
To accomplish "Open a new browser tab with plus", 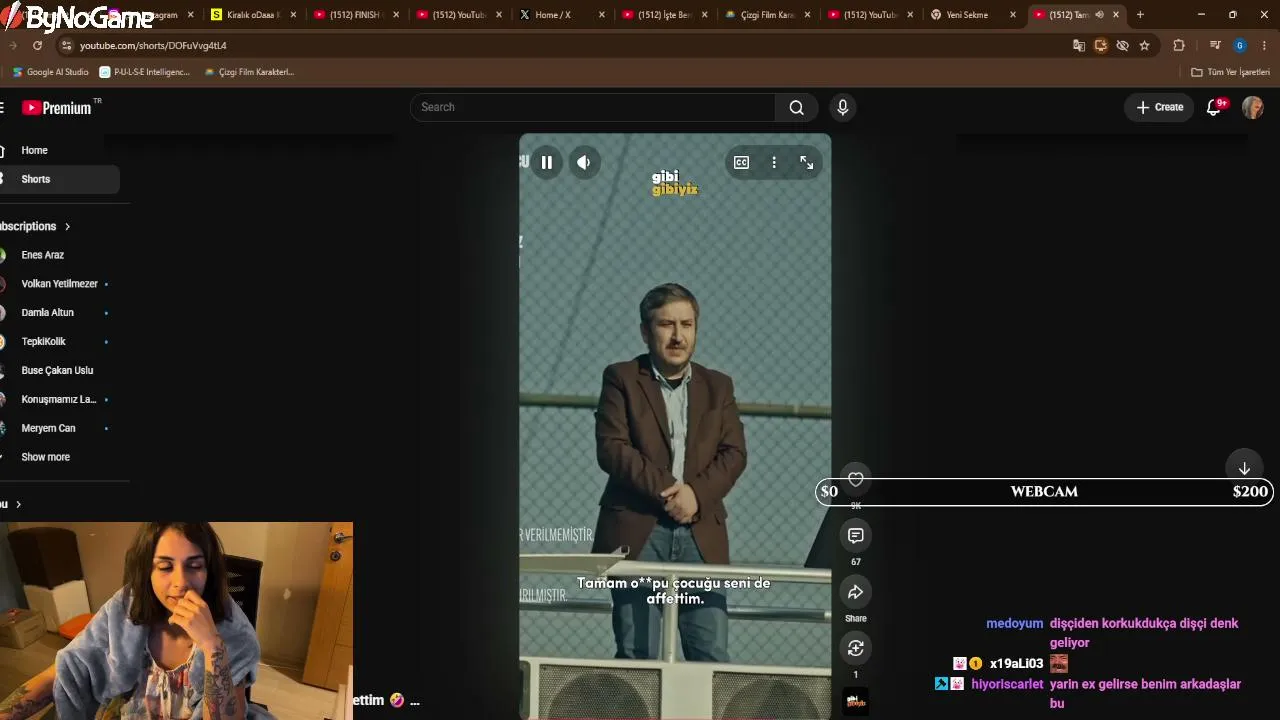I will tap(1140, 15).
